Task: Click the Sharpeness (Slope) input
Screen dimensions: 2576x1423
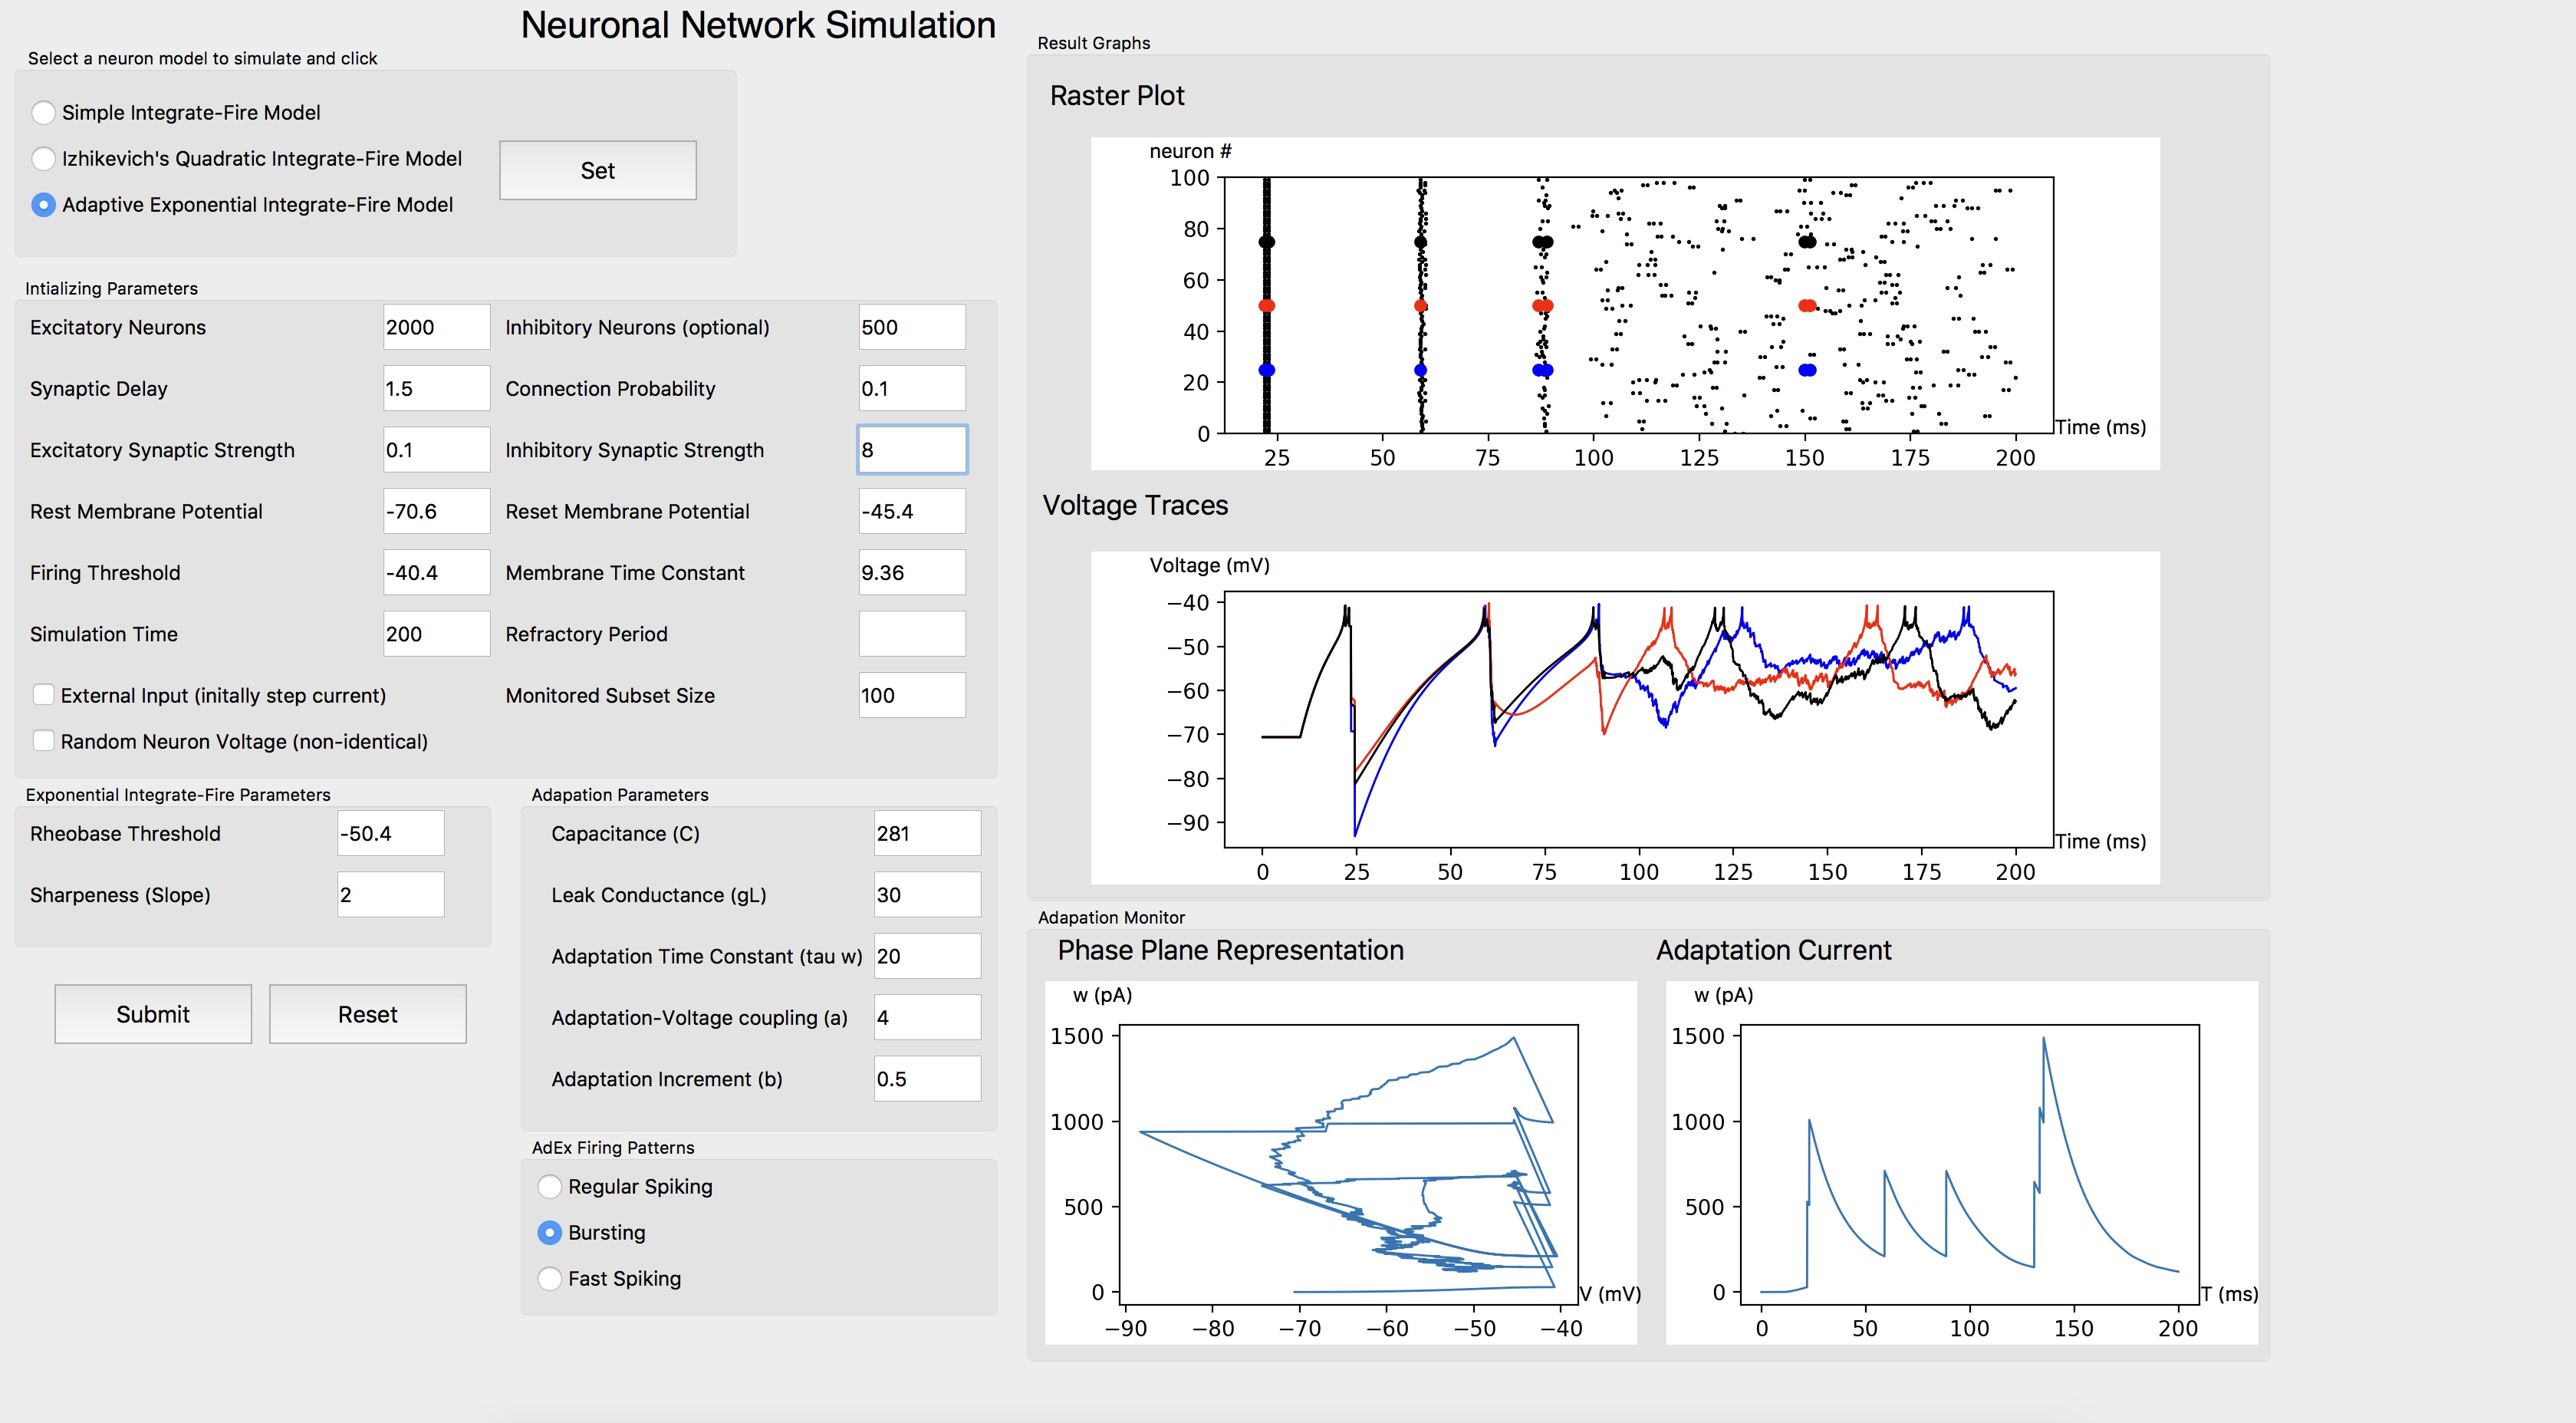Action: [390, 895]
